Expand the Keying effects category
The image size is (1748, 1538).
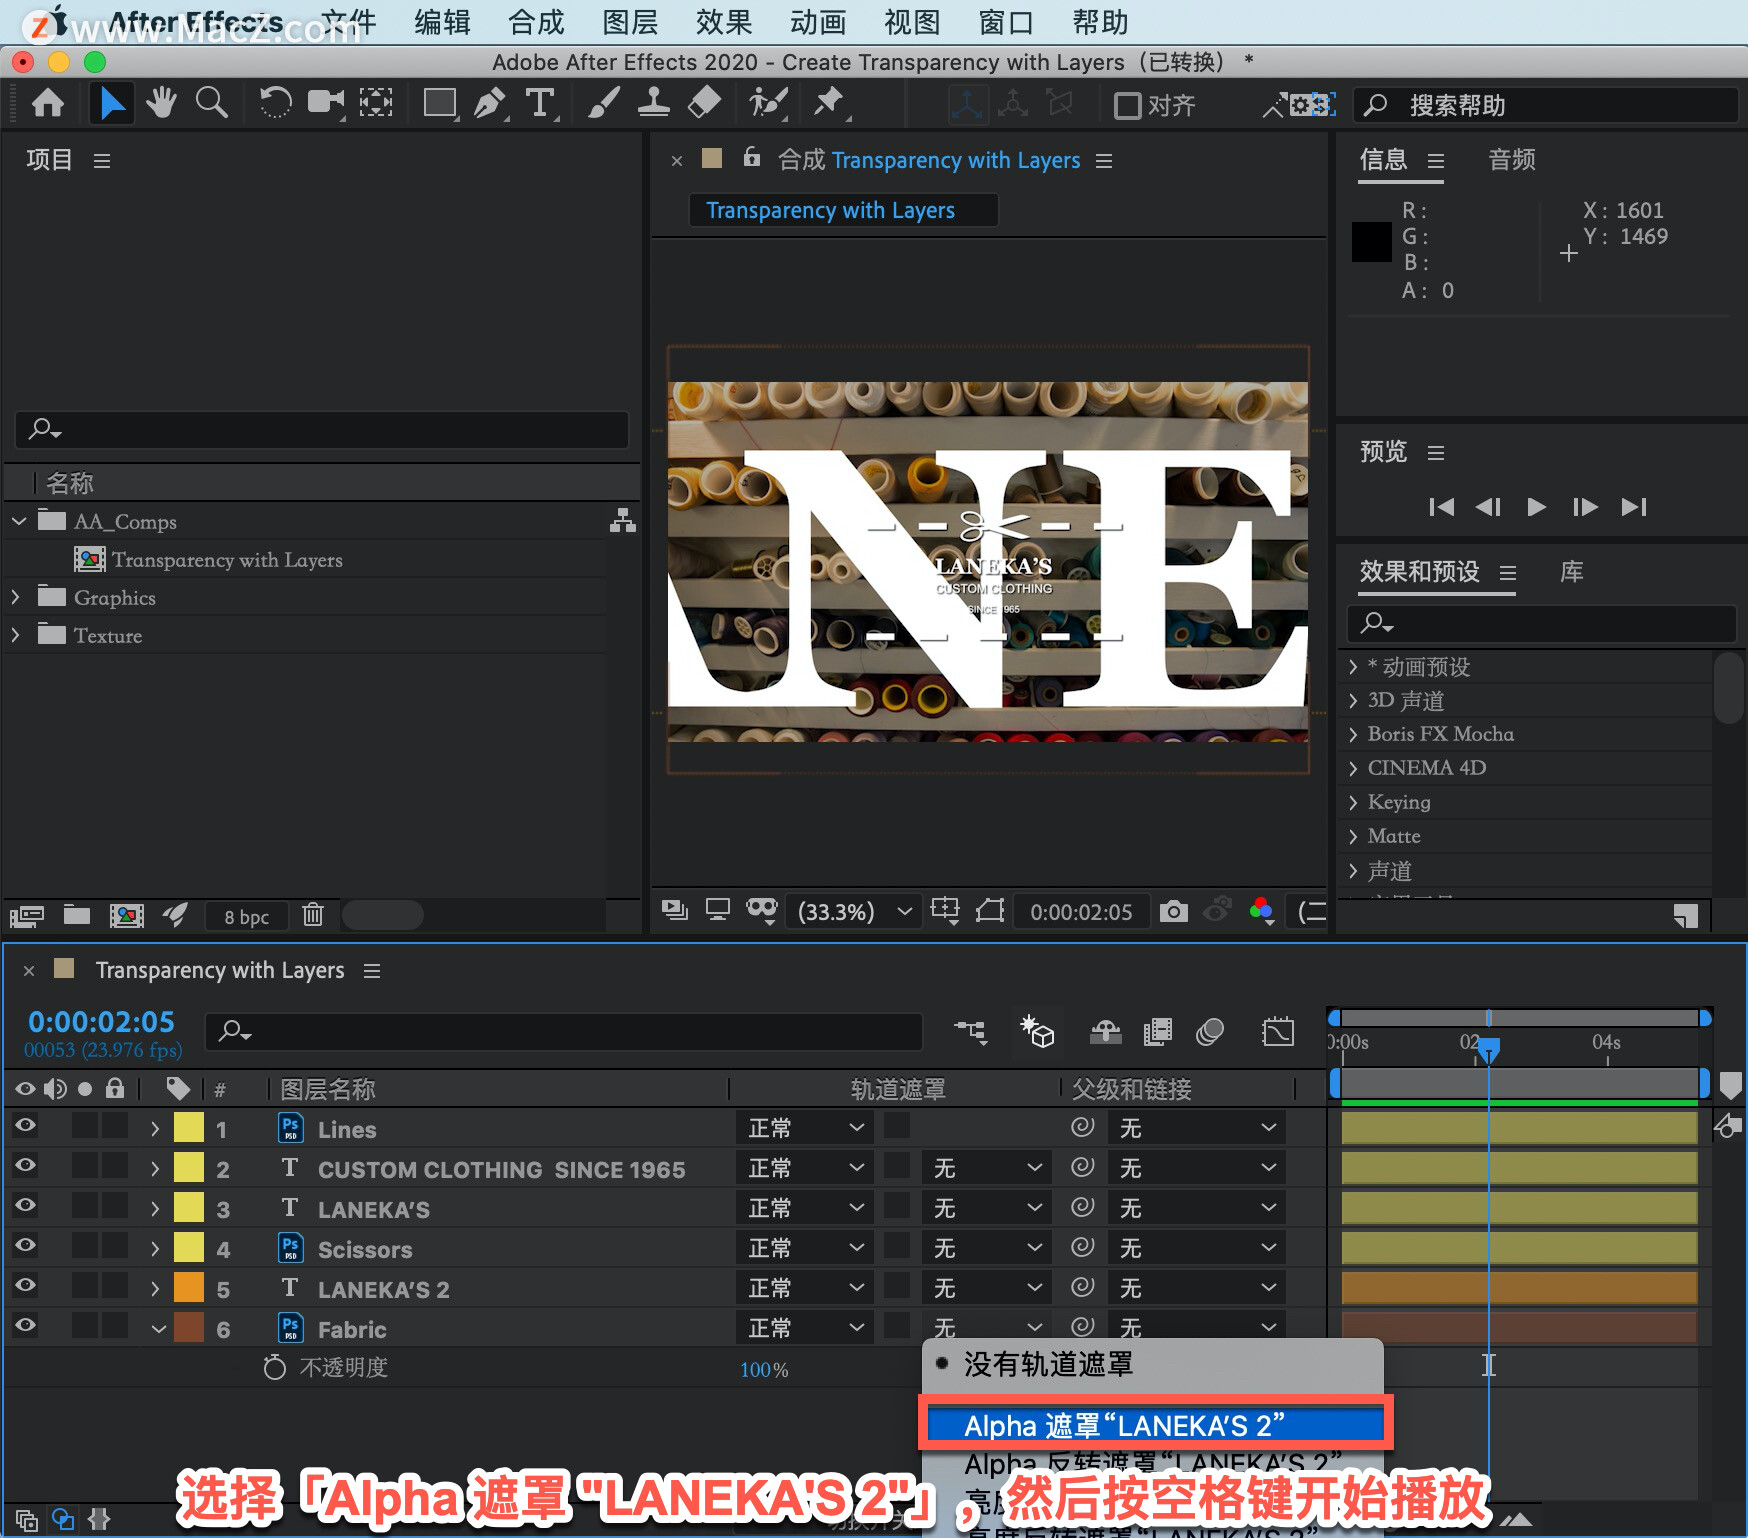[x=1353, y=802]
